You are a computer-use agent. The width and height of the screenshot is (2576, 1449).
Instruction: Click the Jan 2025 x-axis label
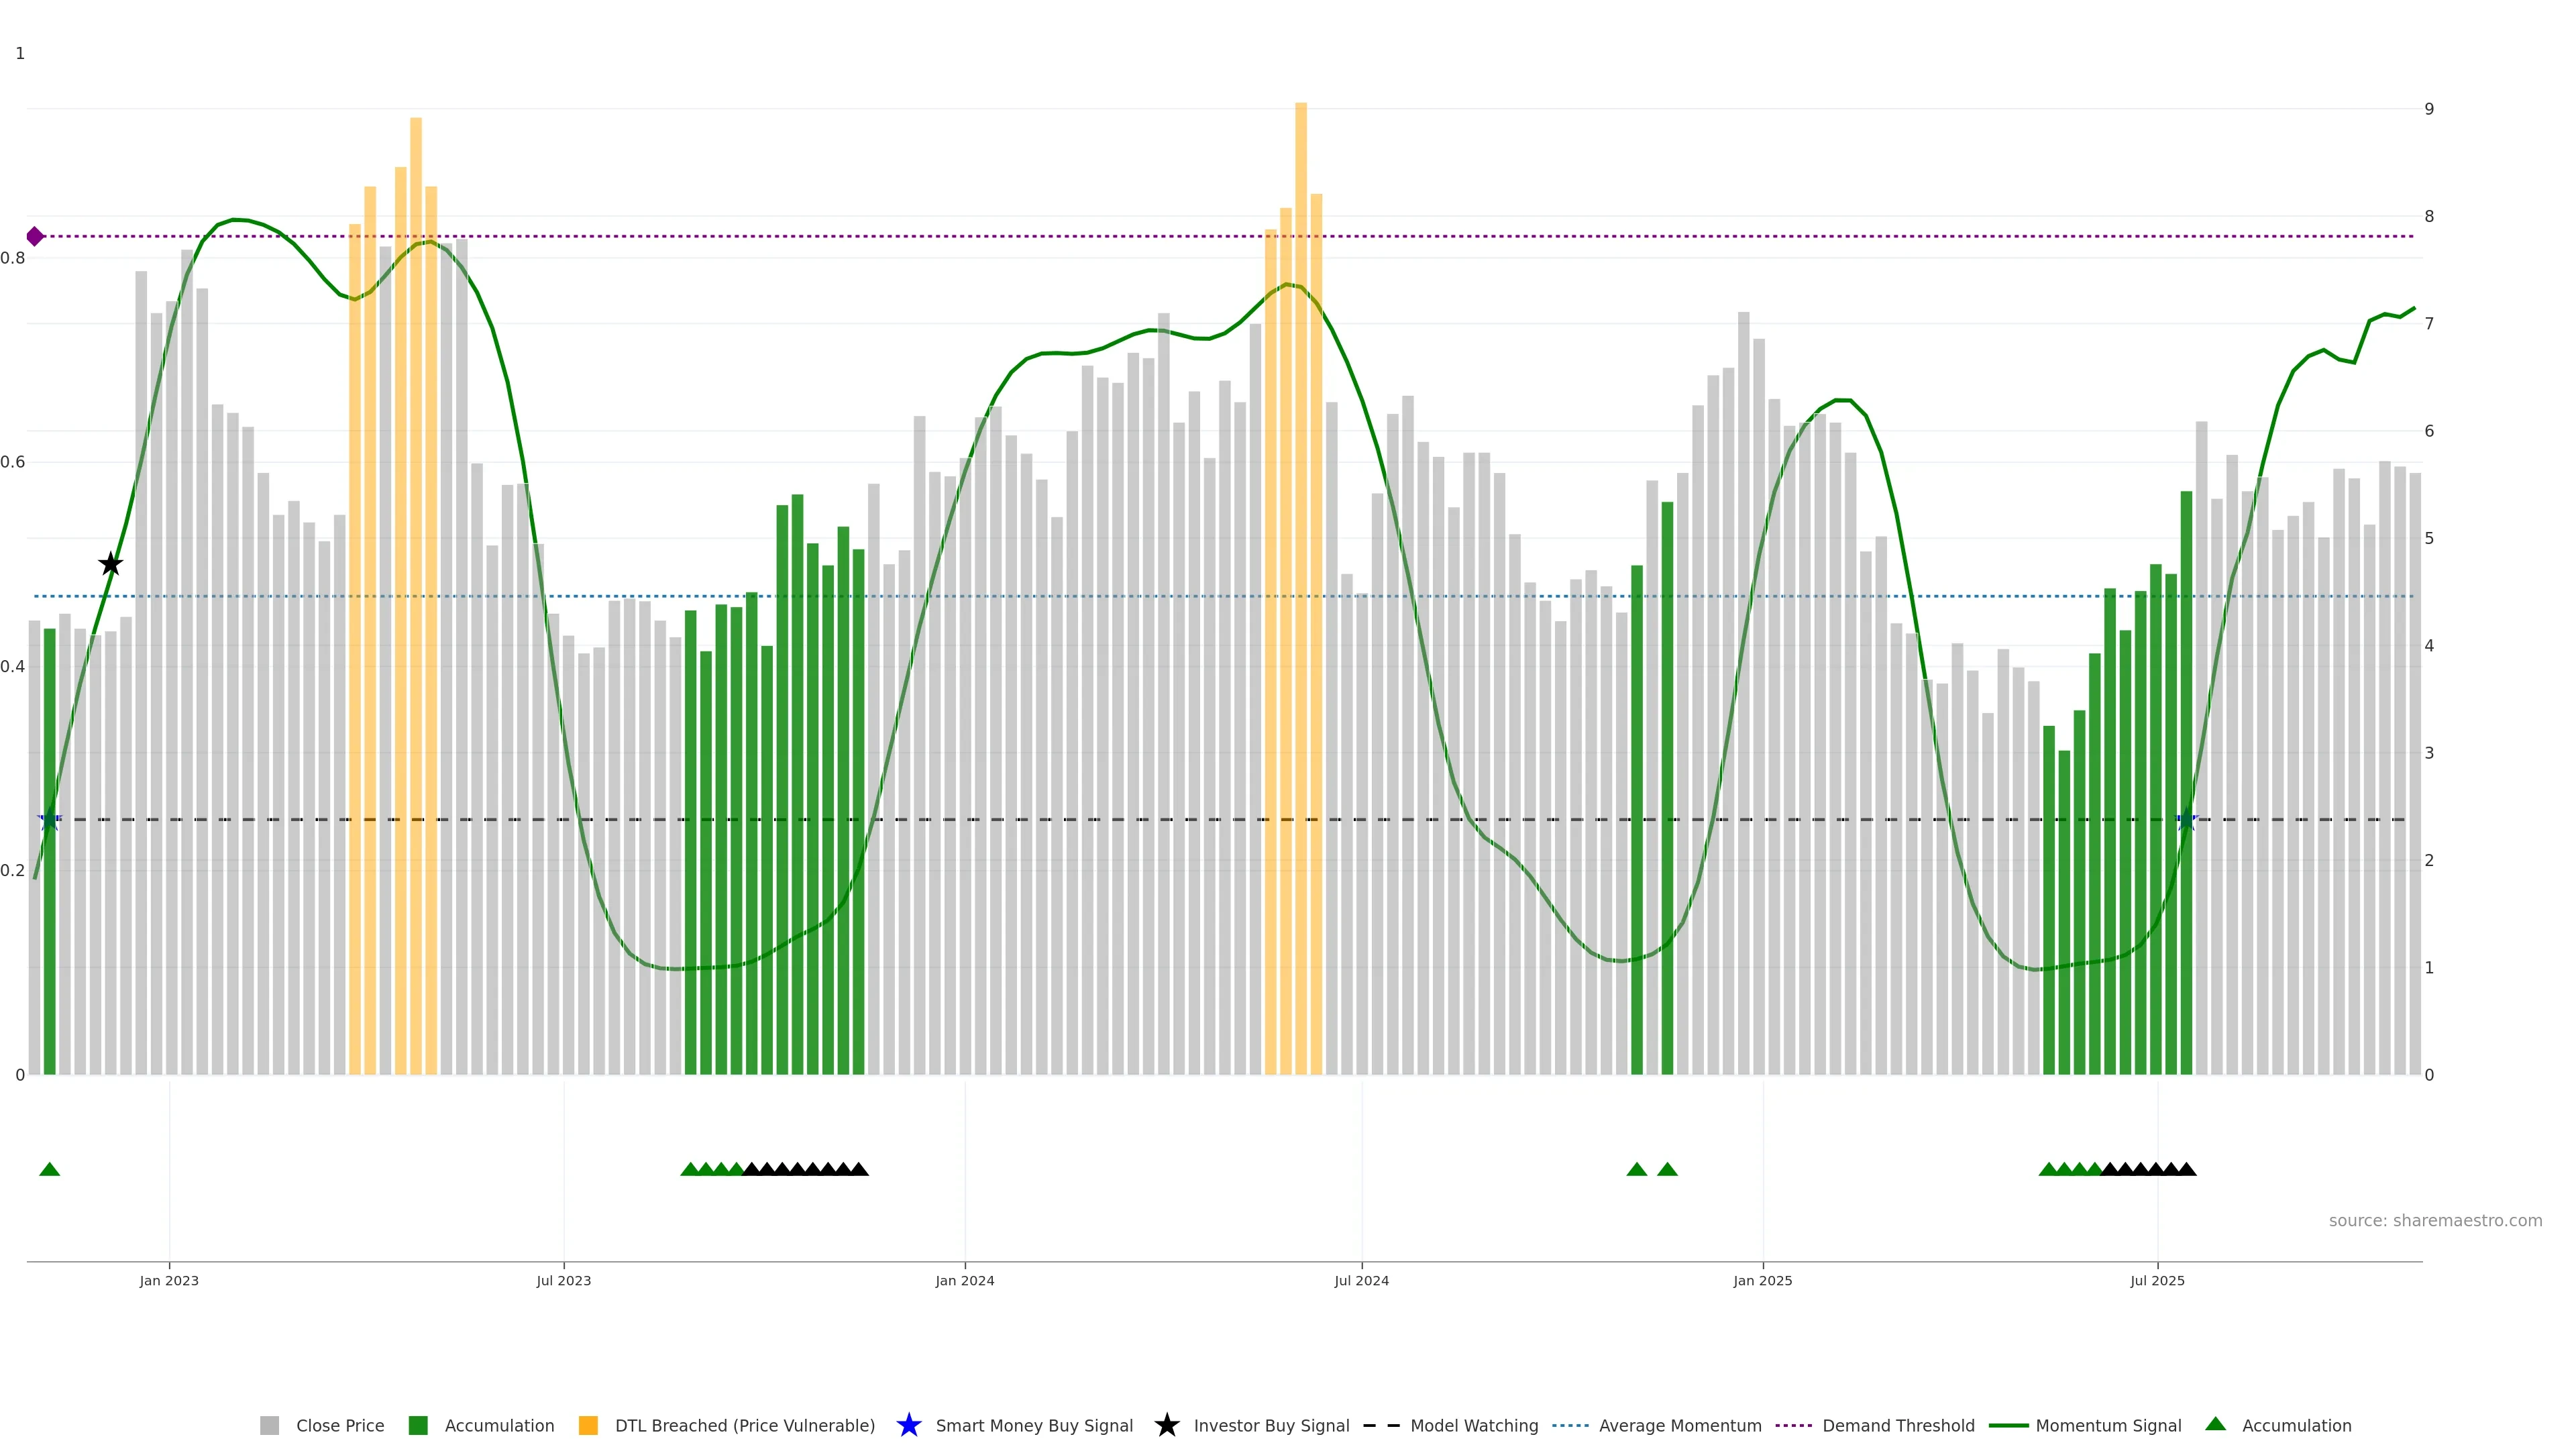1762,1280
